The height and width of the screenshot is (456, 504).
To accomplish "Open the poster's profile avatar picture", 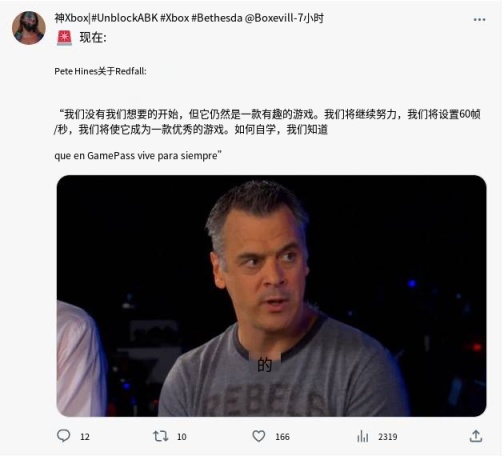I will 29,28.
